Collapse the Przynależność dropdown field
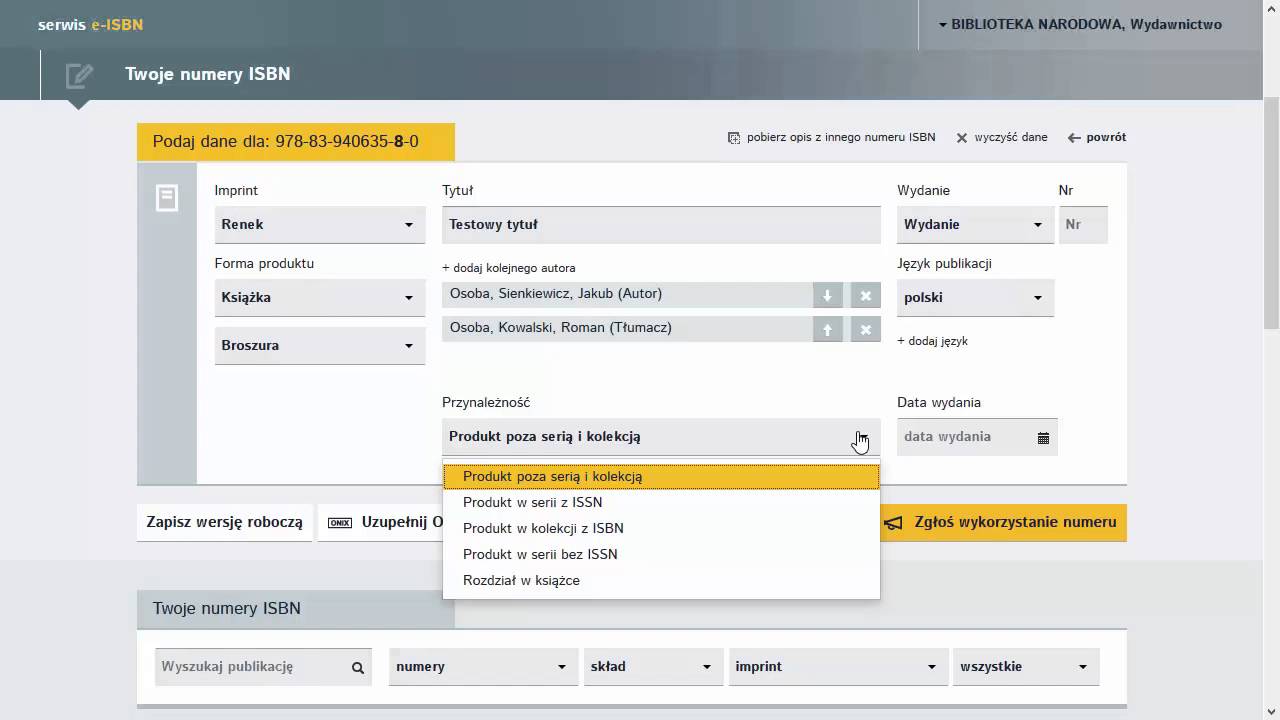Image resolution: width=1280 pixels, height=720 pixels. point(661,437)
